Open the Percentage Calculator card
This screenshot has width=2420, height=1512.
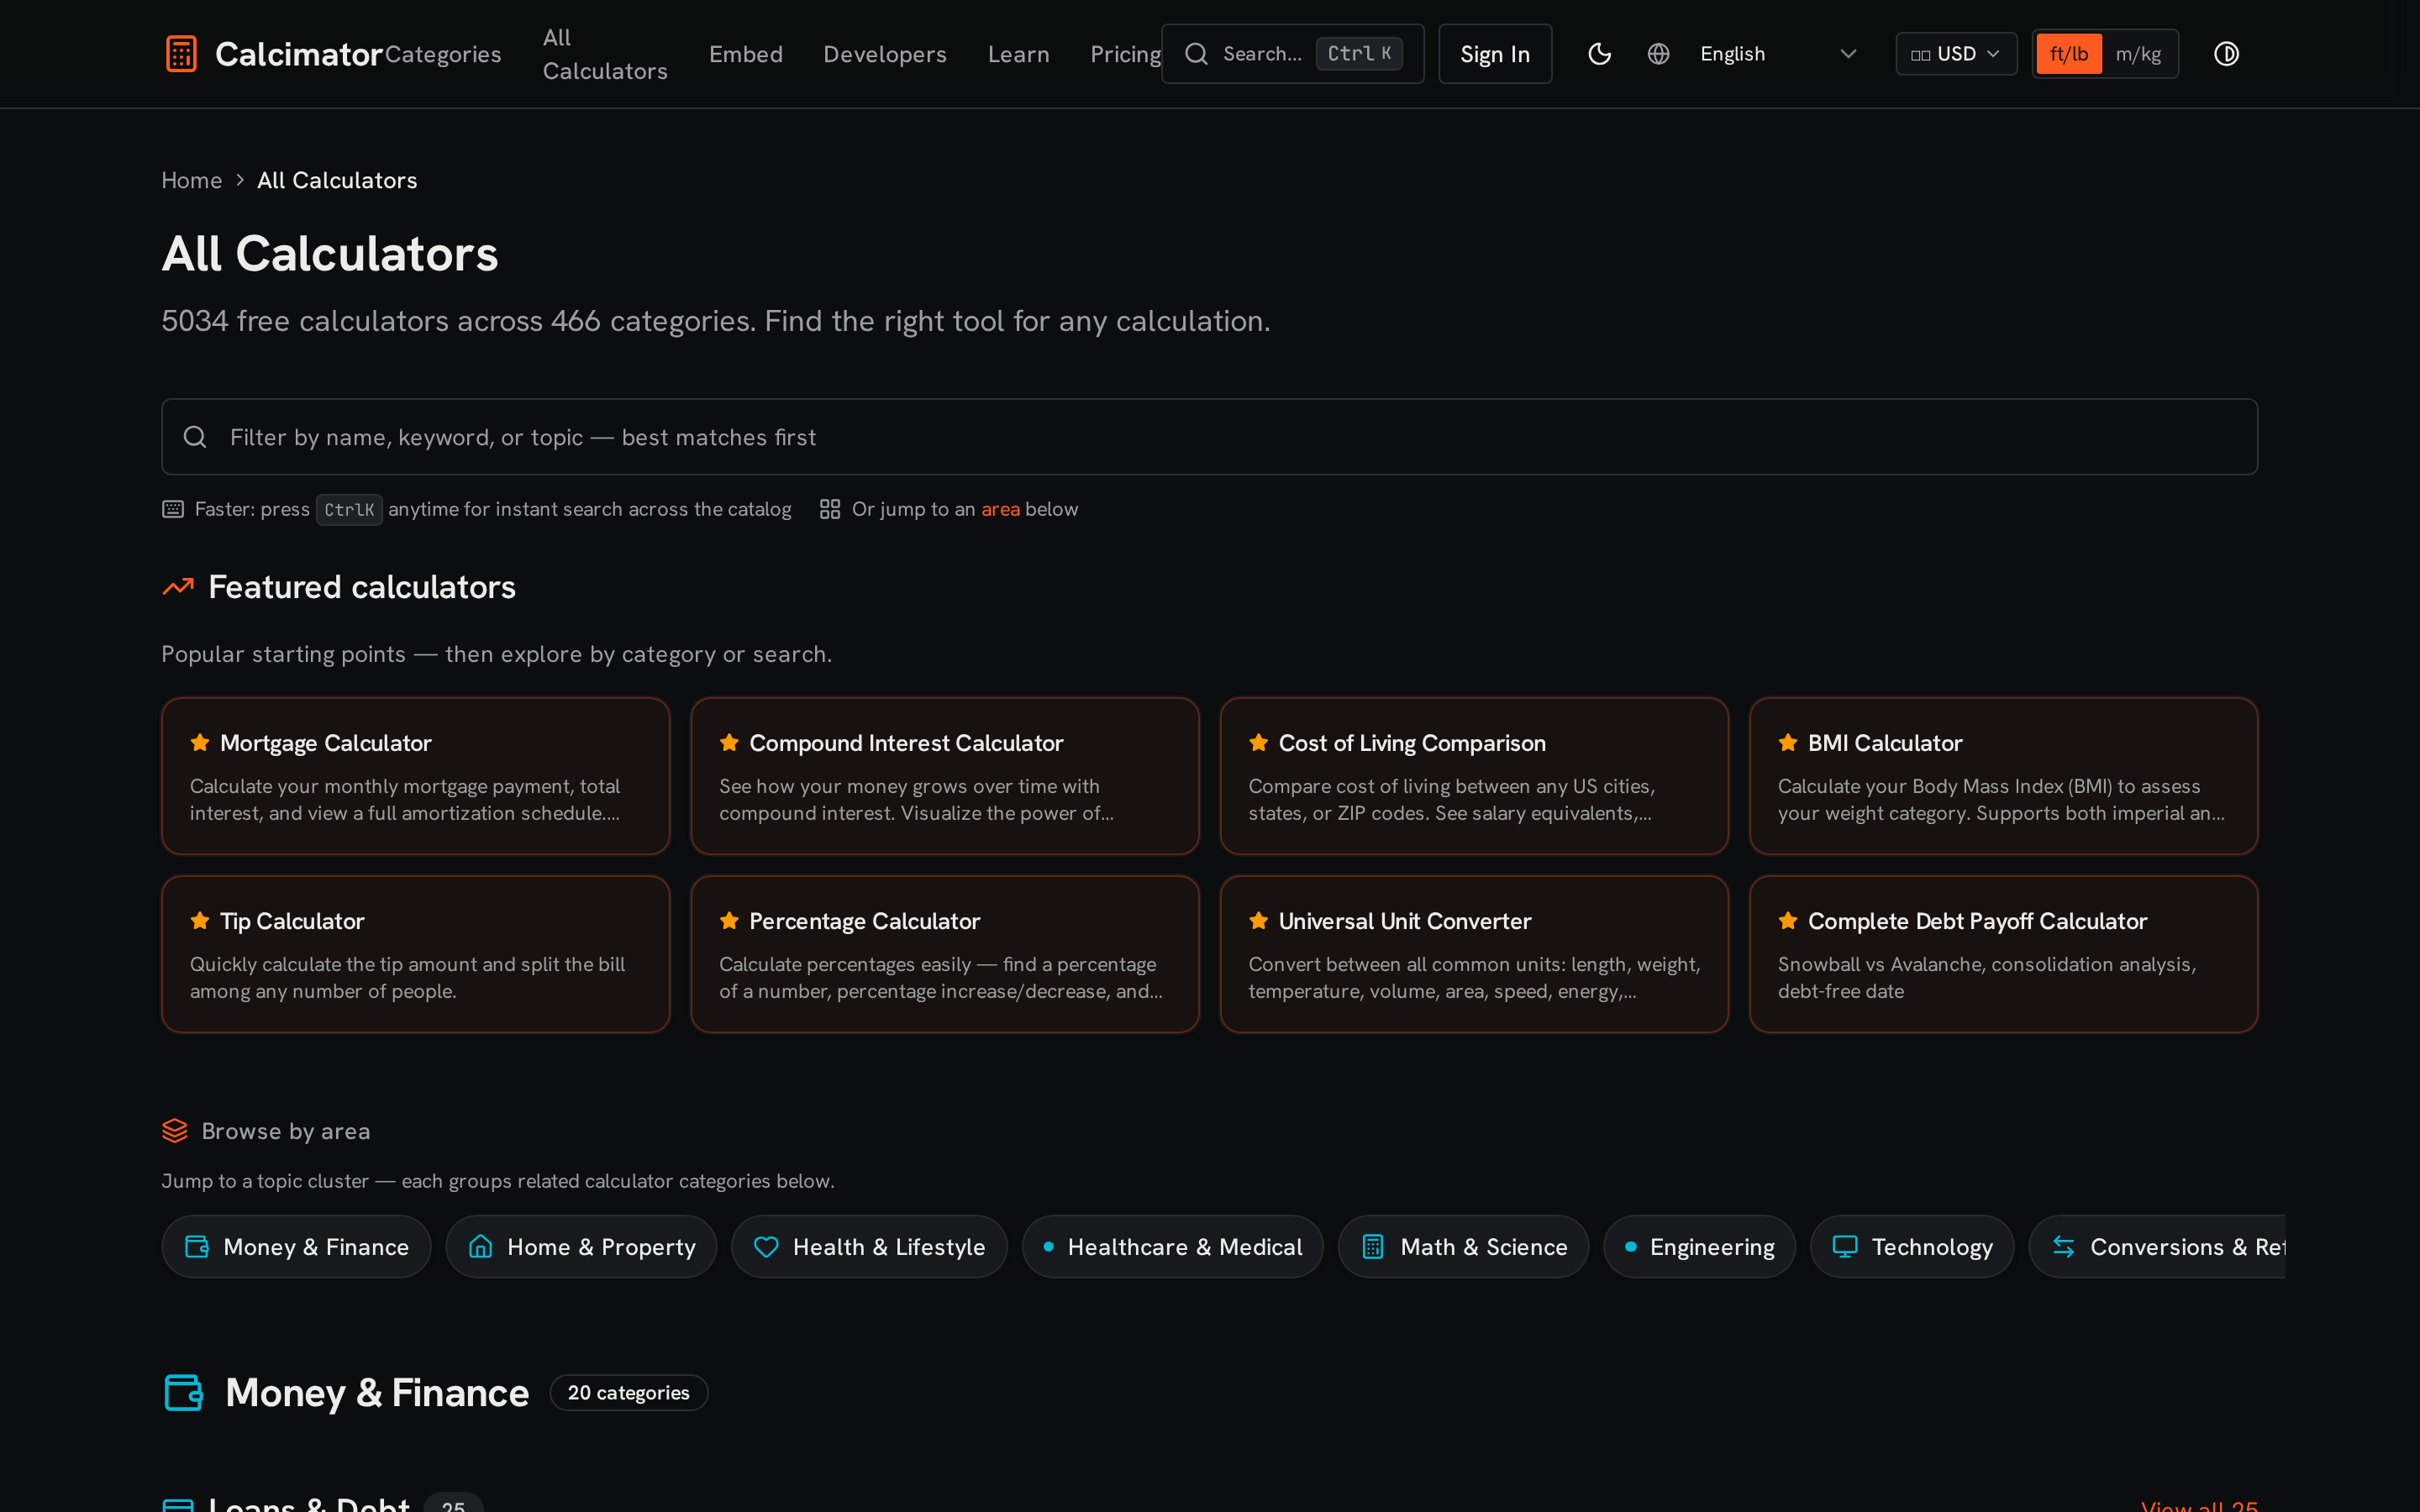(944, 954)
